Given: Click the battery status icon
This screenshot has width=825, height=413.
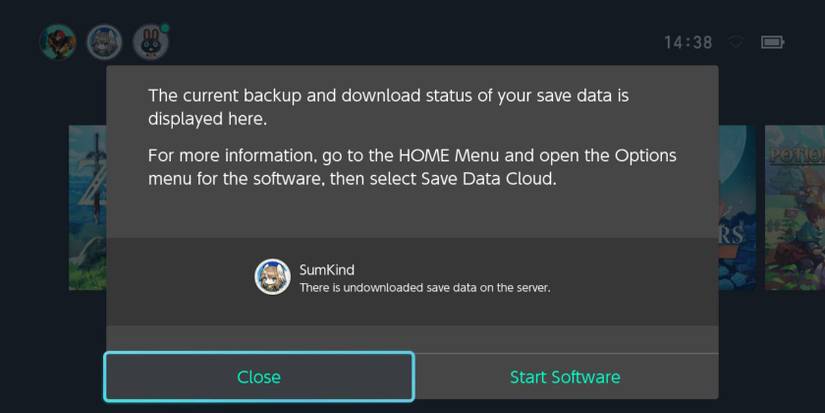Looking at the screenshot, I should 772,42.
